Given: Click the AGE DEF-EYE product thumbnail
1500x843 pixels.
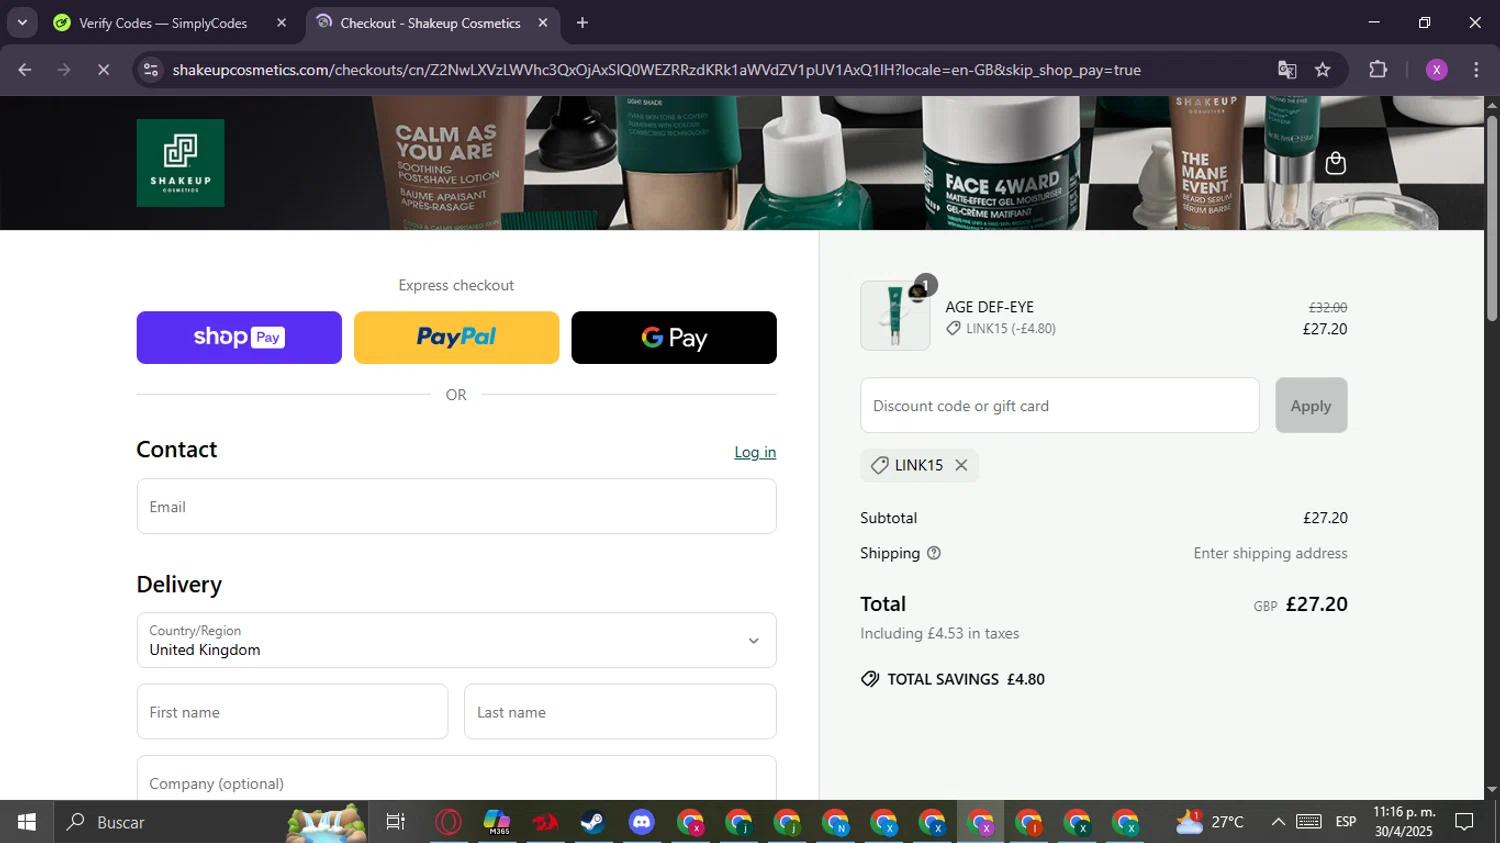Looking at the screenshot, I should coord(895,315).
